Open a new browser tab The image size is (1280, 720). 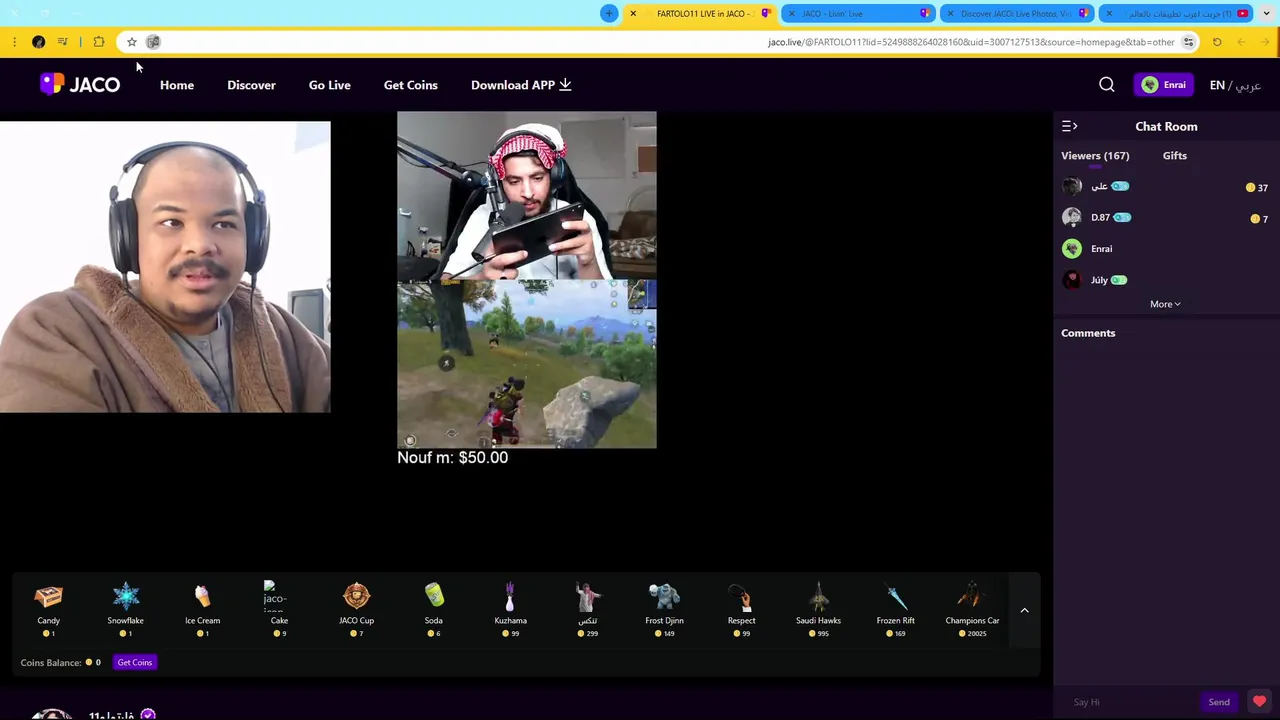[x=609, y=13]
